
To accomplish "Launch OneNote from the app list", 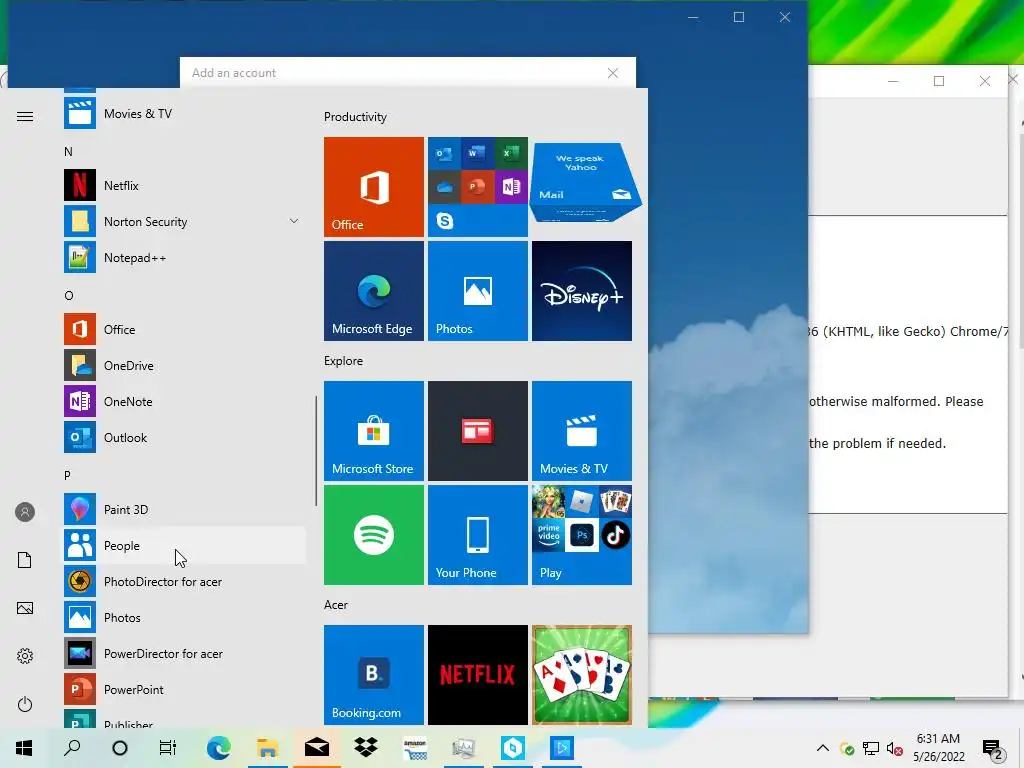I will click(184, 401).
